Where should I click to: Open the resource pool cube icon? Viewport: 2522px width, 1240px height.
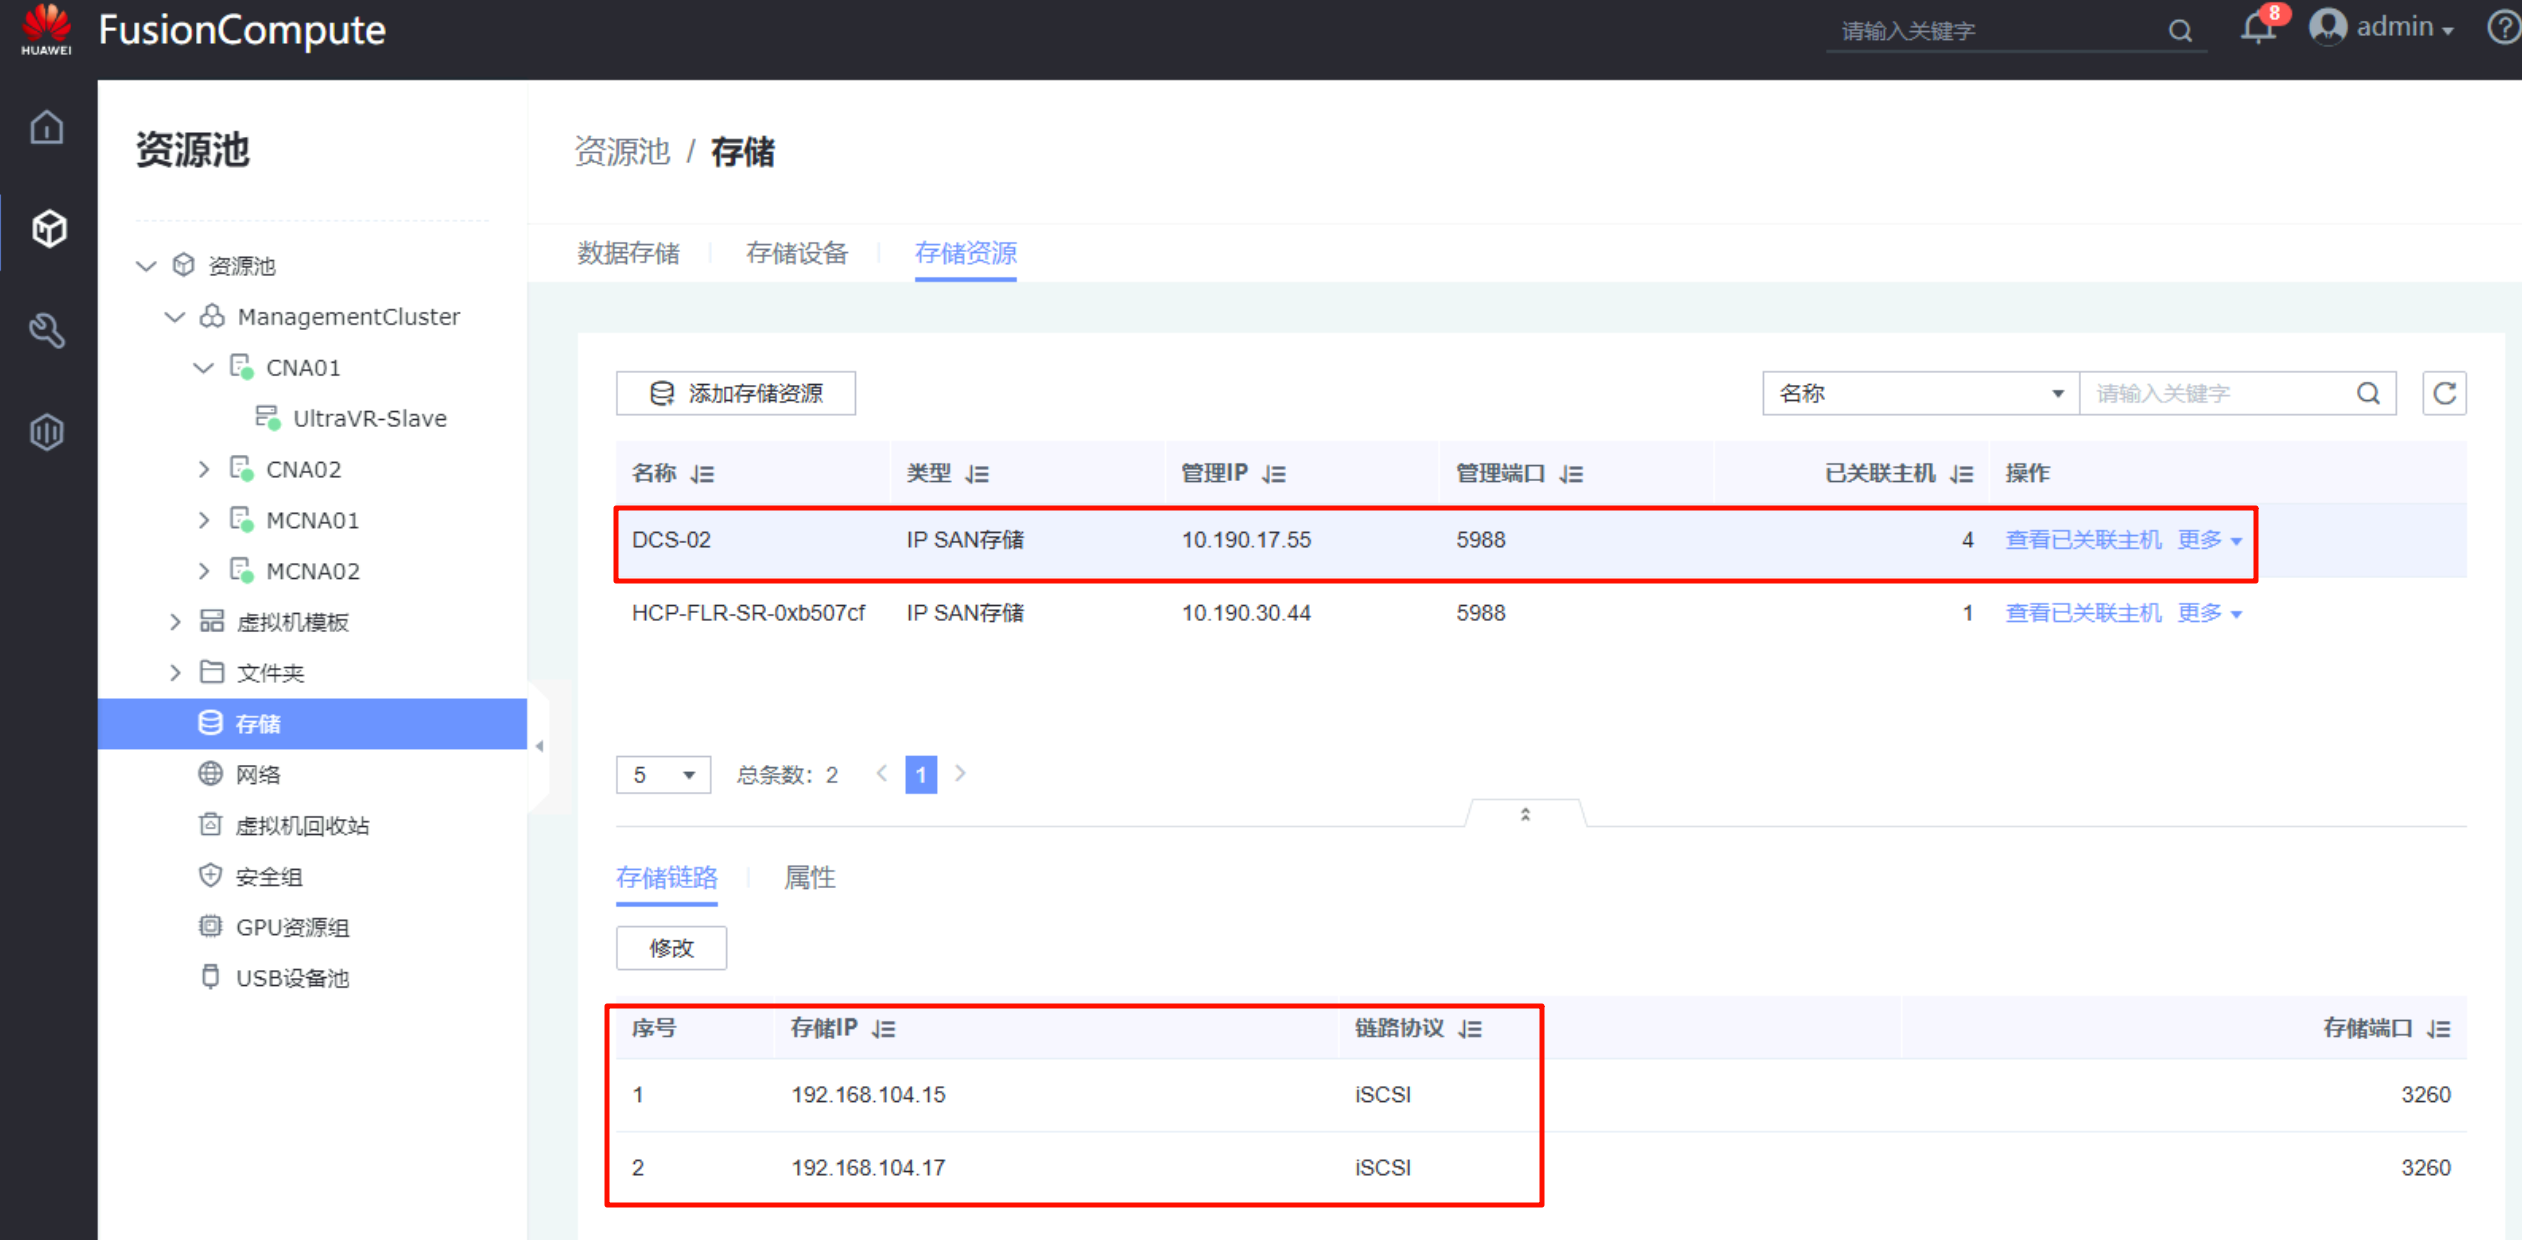tap(48, 229)
